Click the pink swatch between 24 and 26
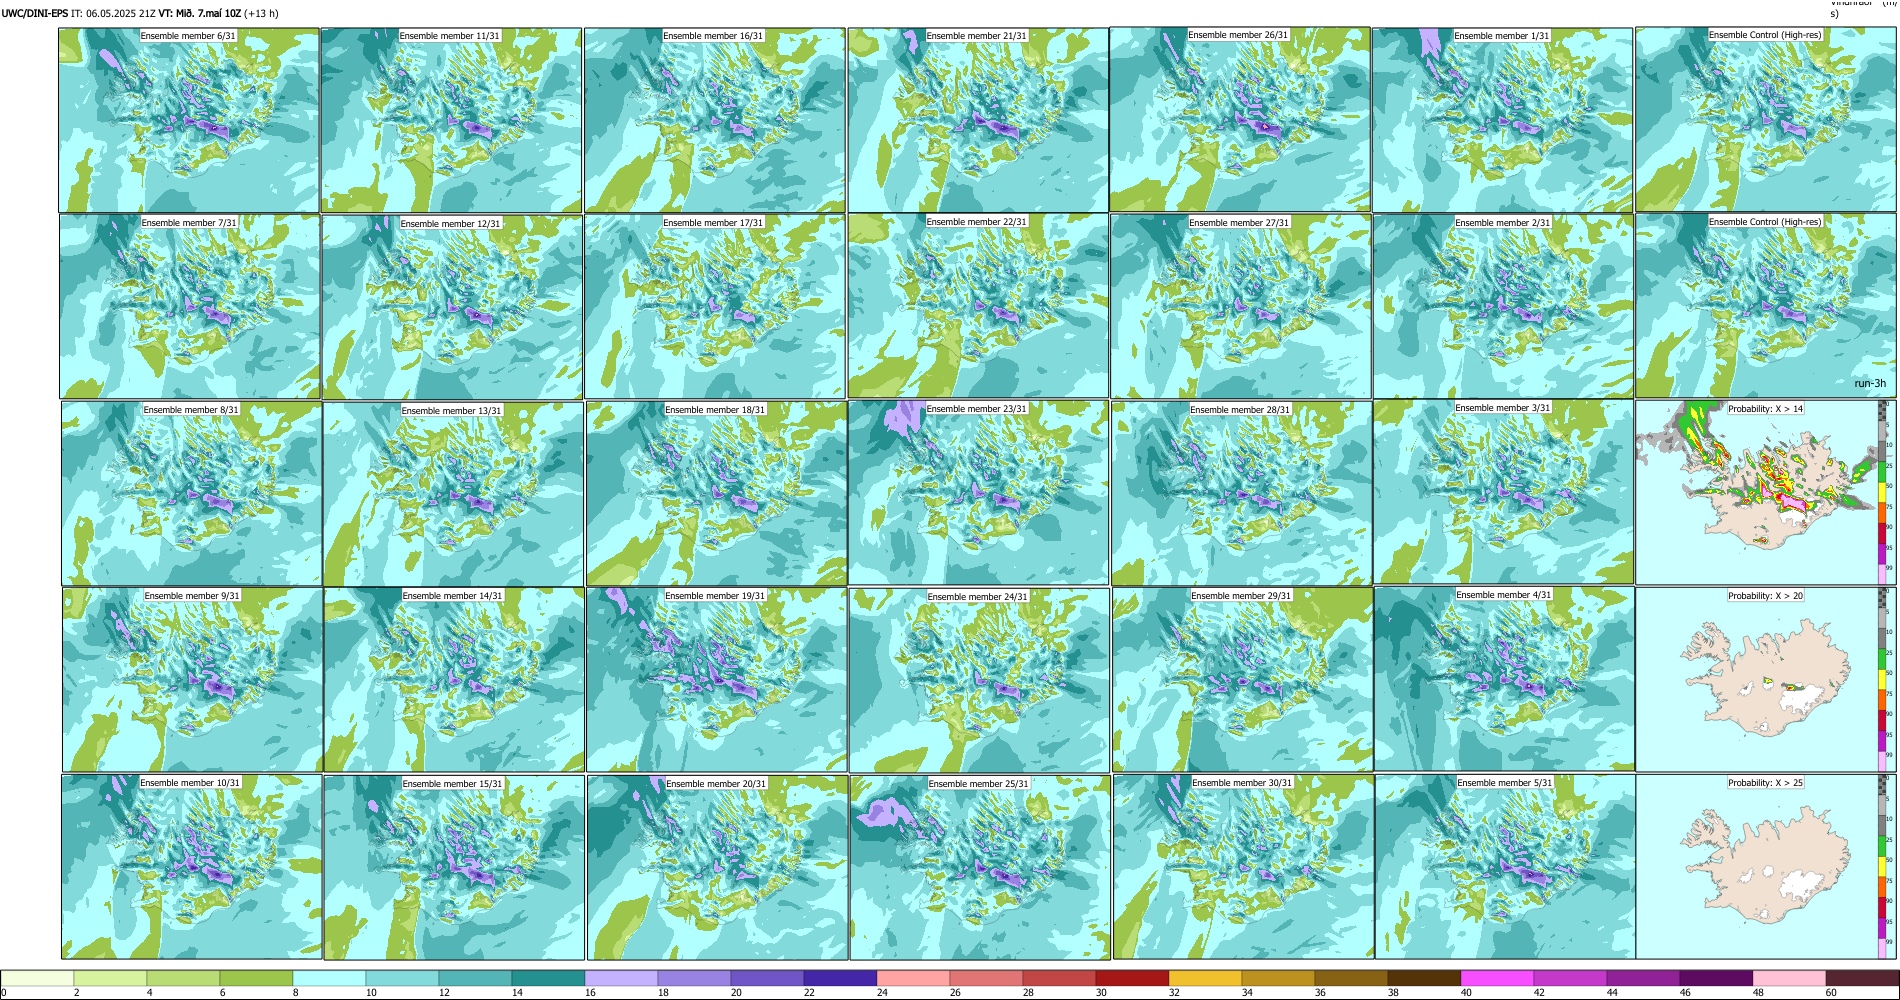Image resolution: width=1900 pixels, height=1000 pixels. coord(913,979)
